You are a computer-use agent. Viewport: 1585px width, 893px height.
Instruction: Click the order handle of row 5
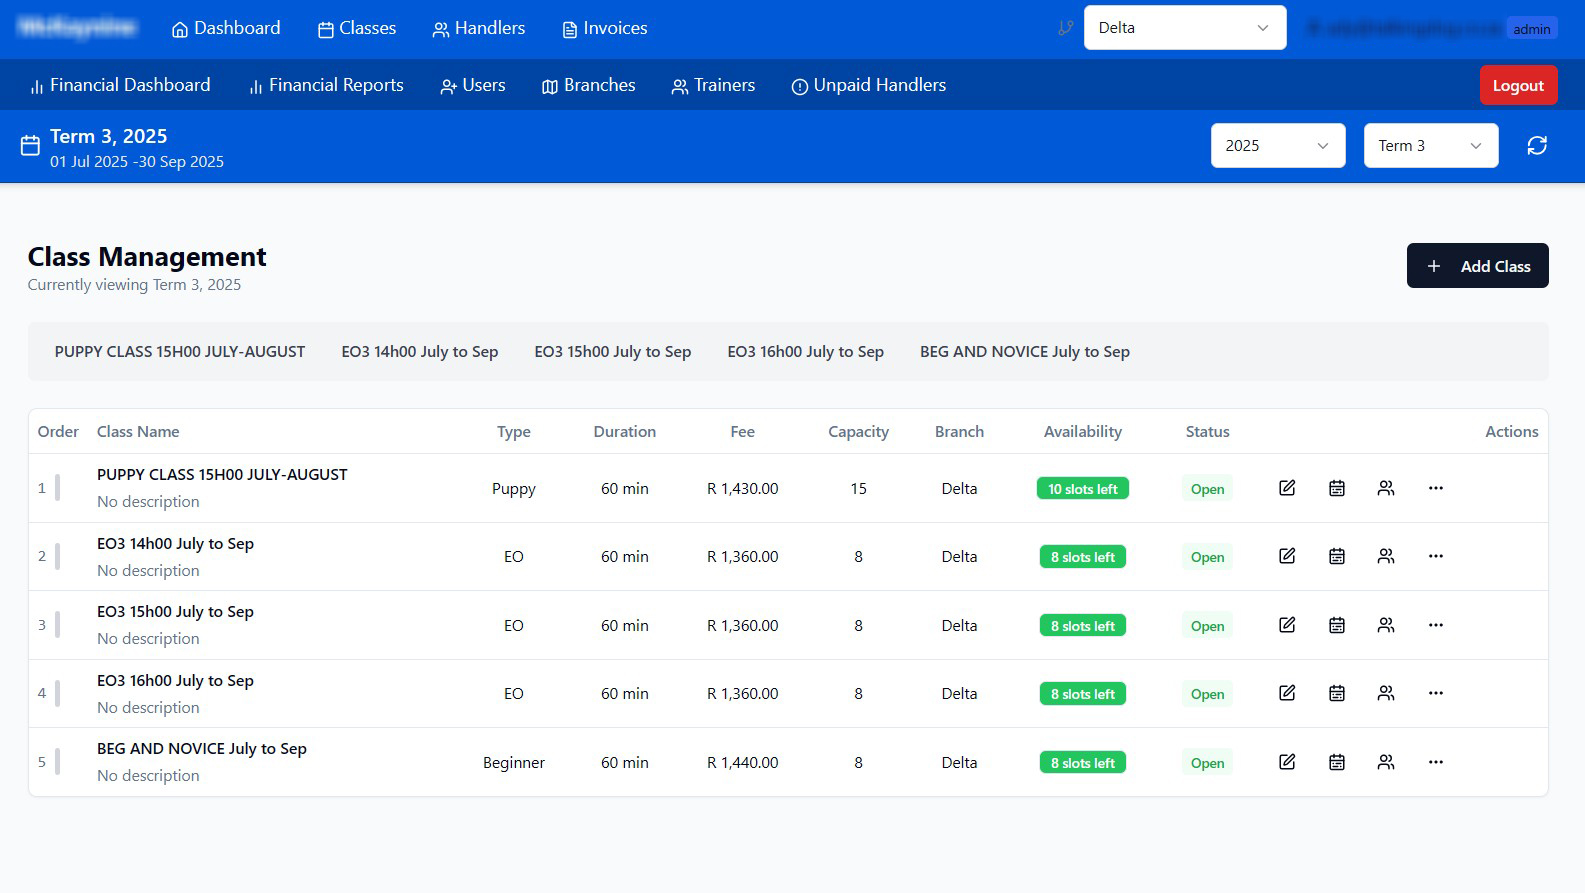(x=57, y=762)
